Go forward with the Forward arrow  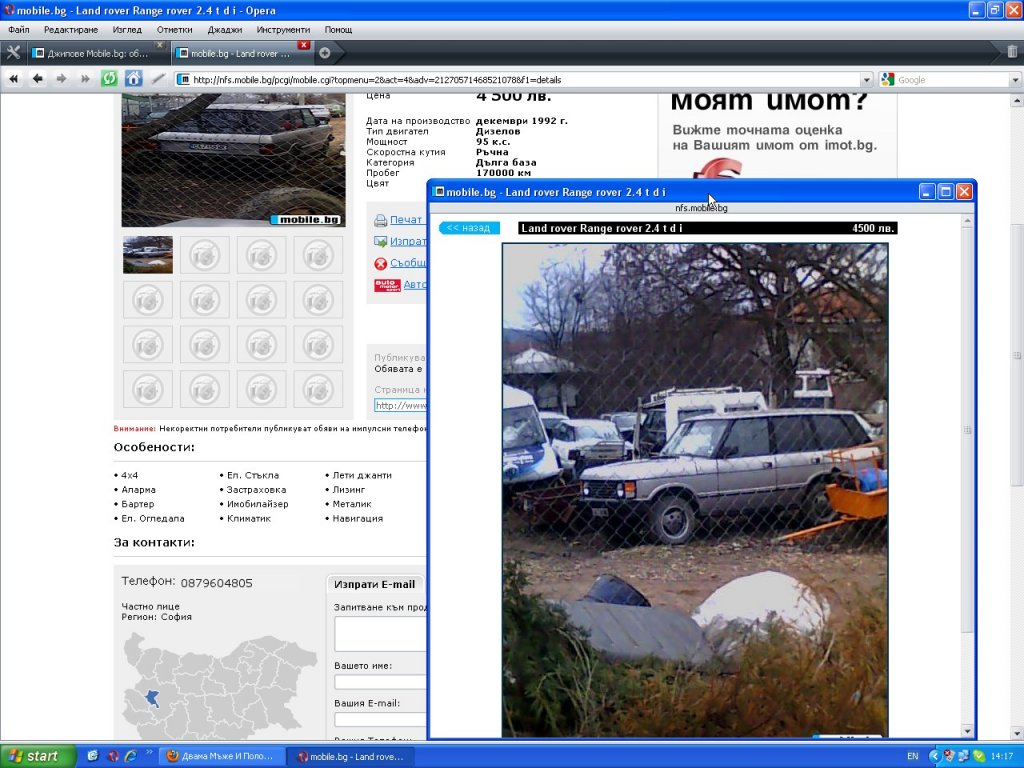tap(61, 79)
